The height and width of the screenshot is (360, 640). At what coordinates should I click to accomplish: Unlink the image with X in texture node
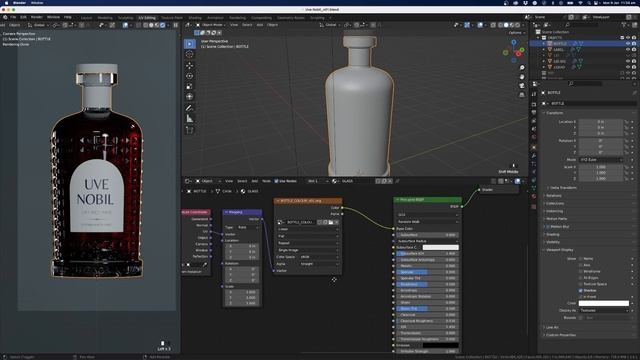(x=337, y=222)
